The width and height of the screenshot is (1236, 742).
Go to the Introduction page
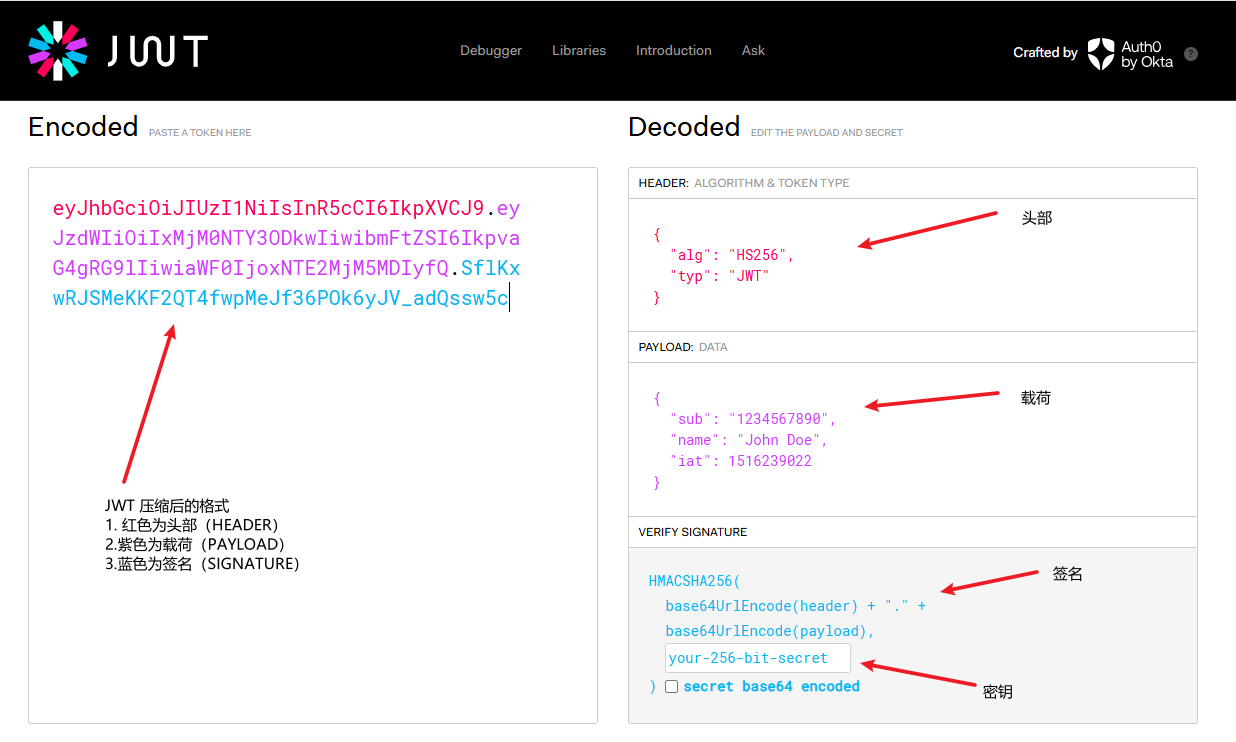point(674,50)
